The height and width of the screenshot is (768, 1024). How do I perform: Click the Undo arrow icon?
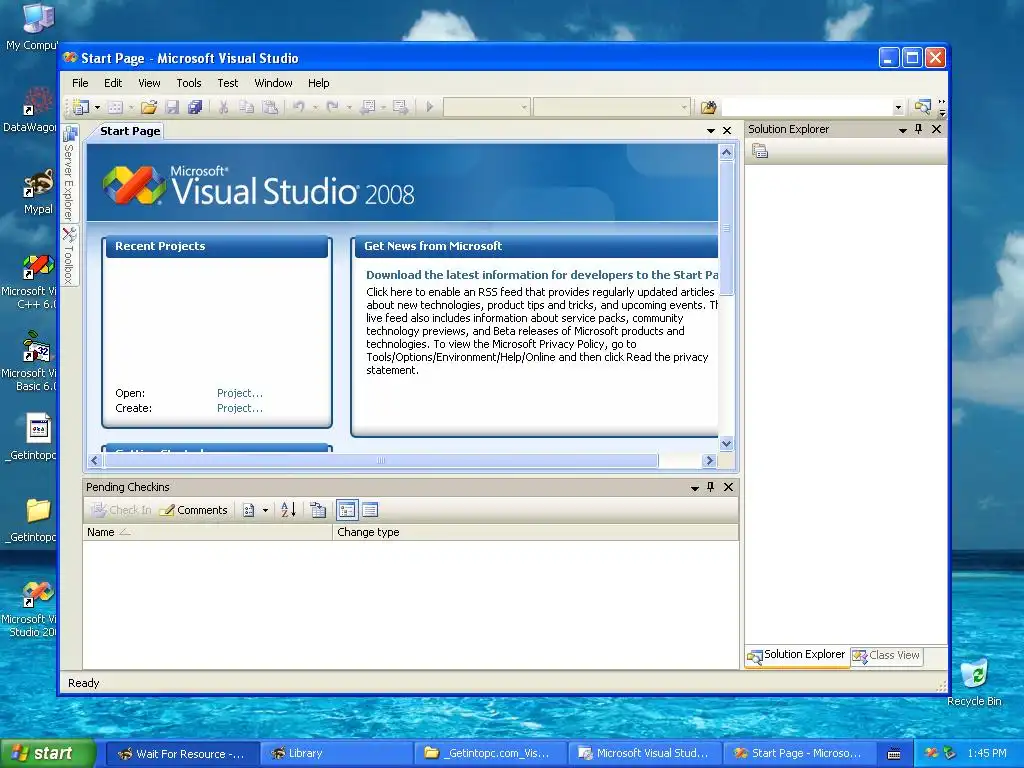(x=298, y=107)
